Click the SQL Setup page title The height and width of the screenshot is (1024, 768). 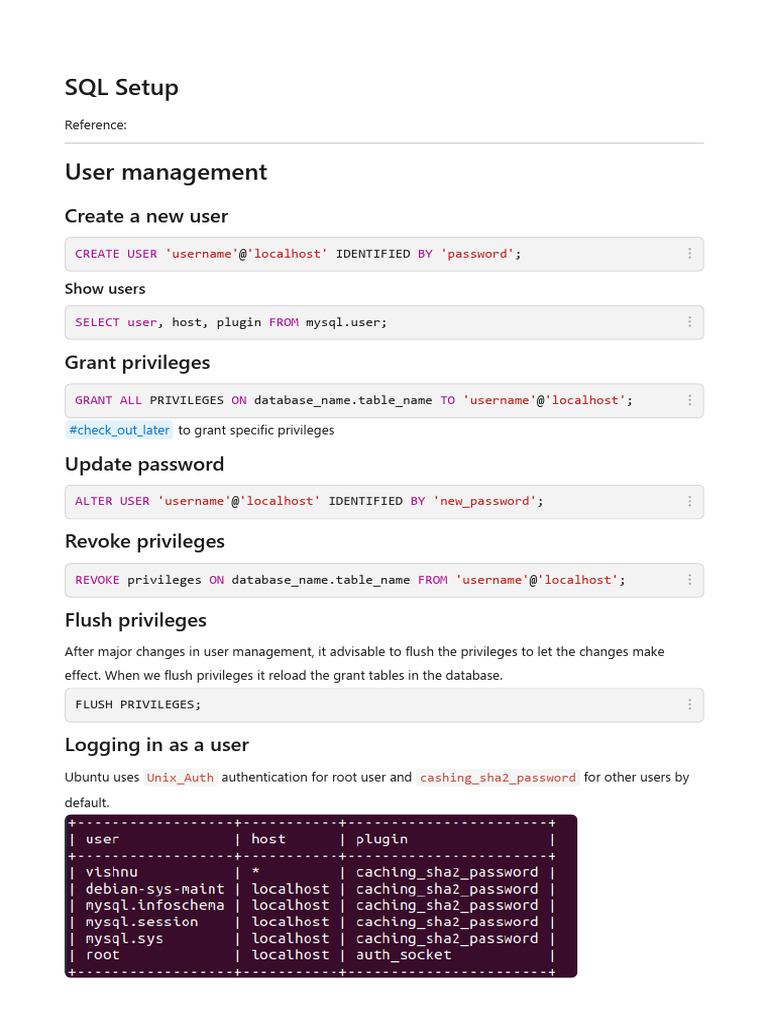pyautogui.click(x=121, y=87)
